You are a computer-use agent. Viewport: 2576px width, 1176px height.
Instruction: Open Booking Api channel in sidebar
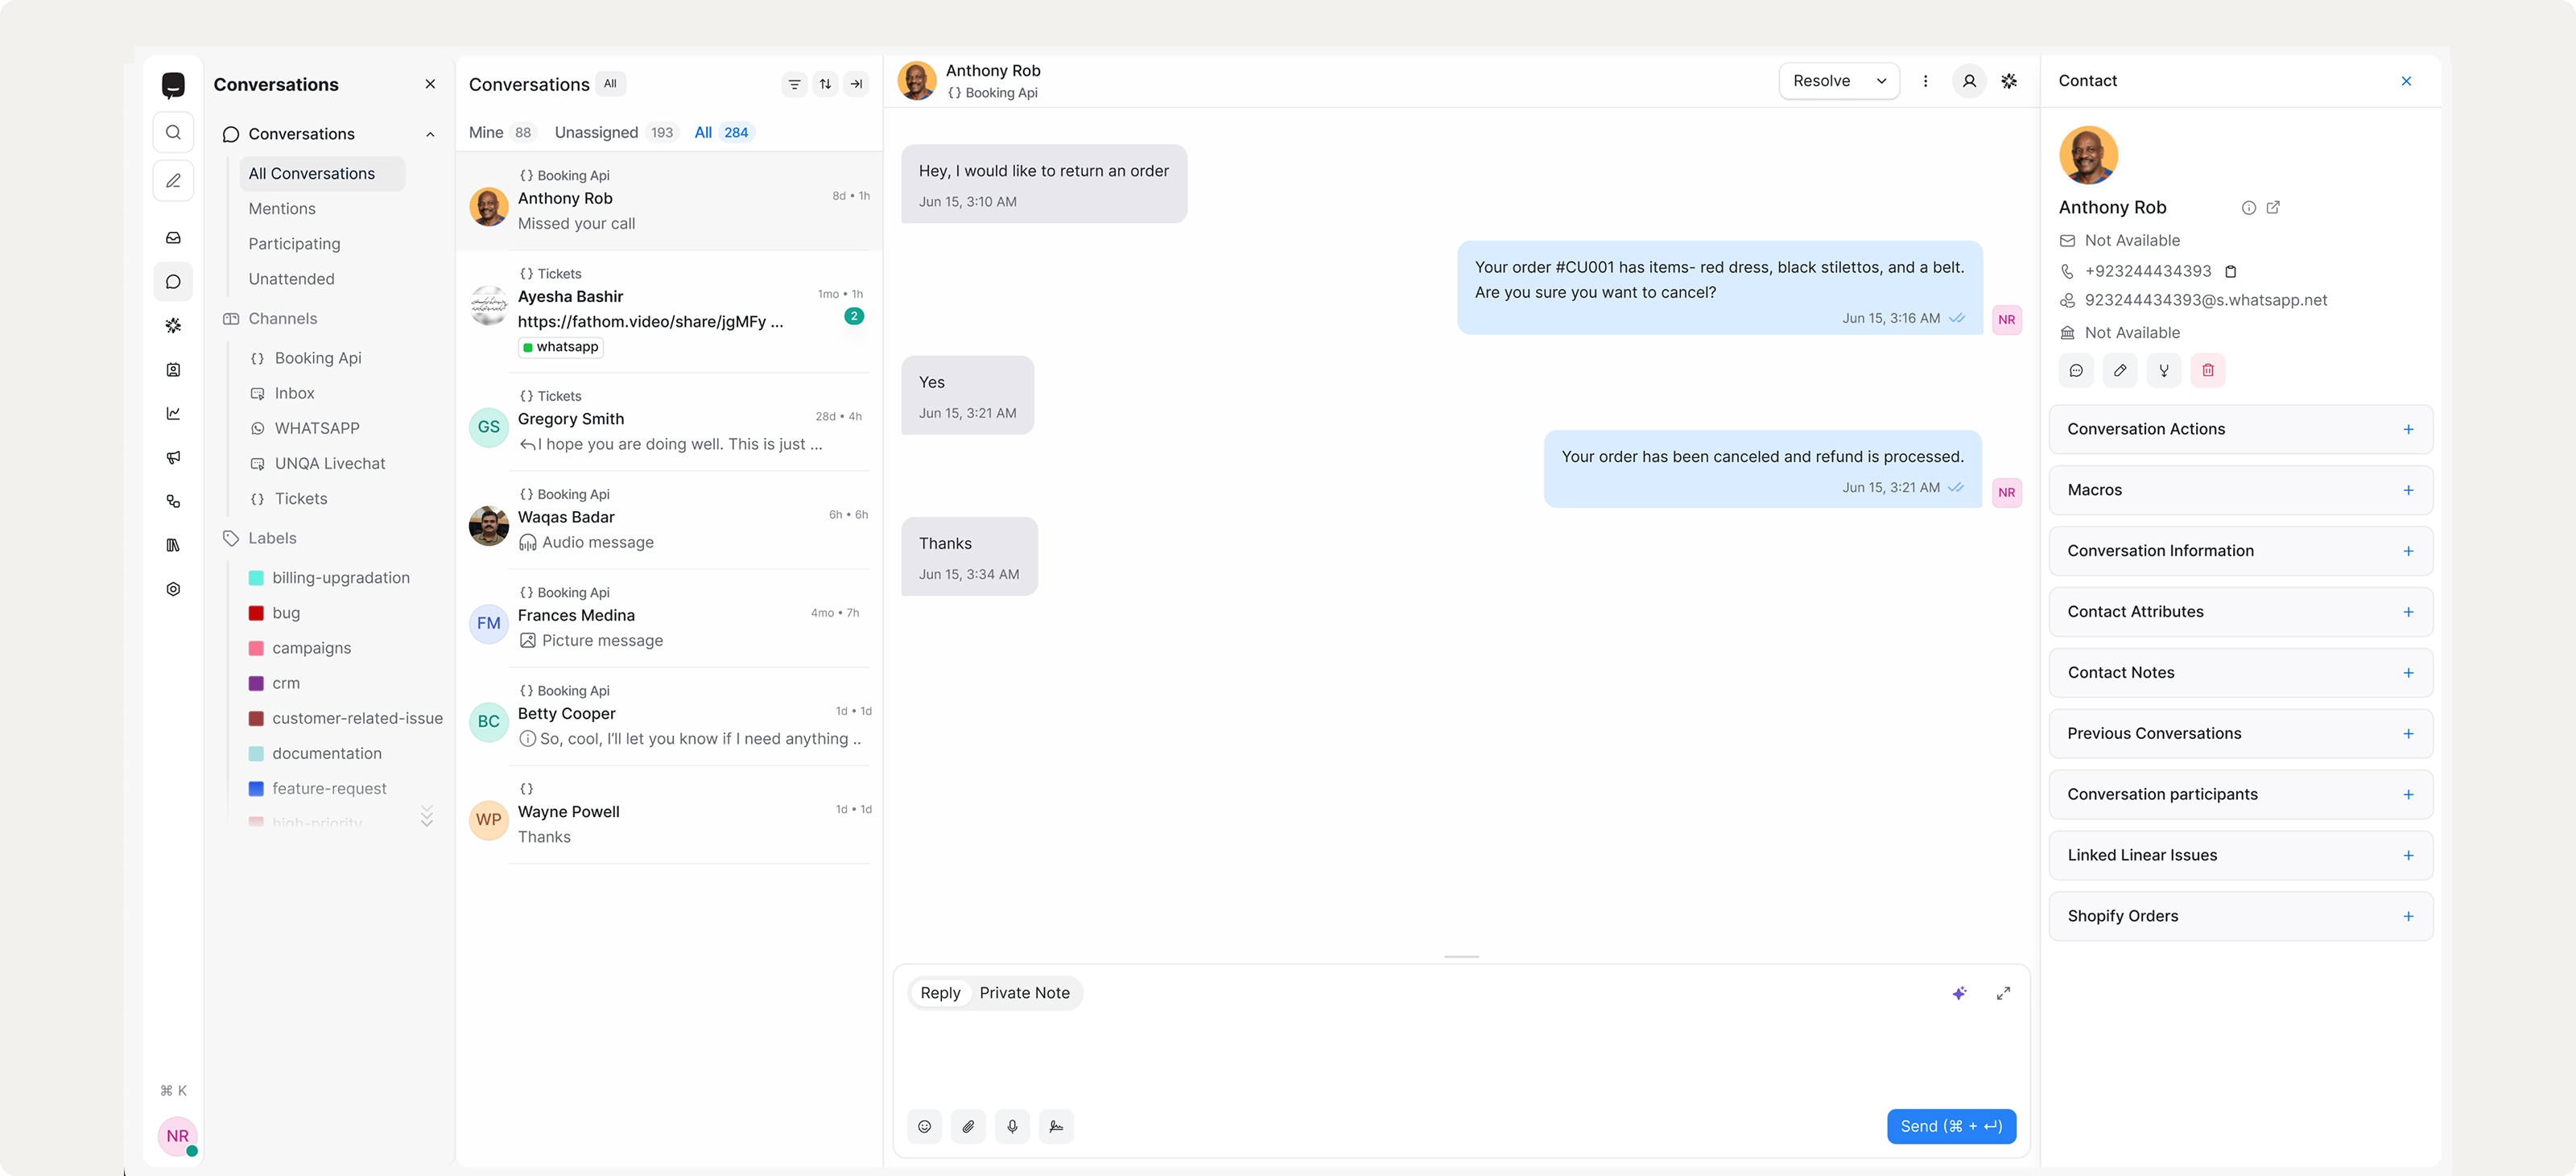317,358
